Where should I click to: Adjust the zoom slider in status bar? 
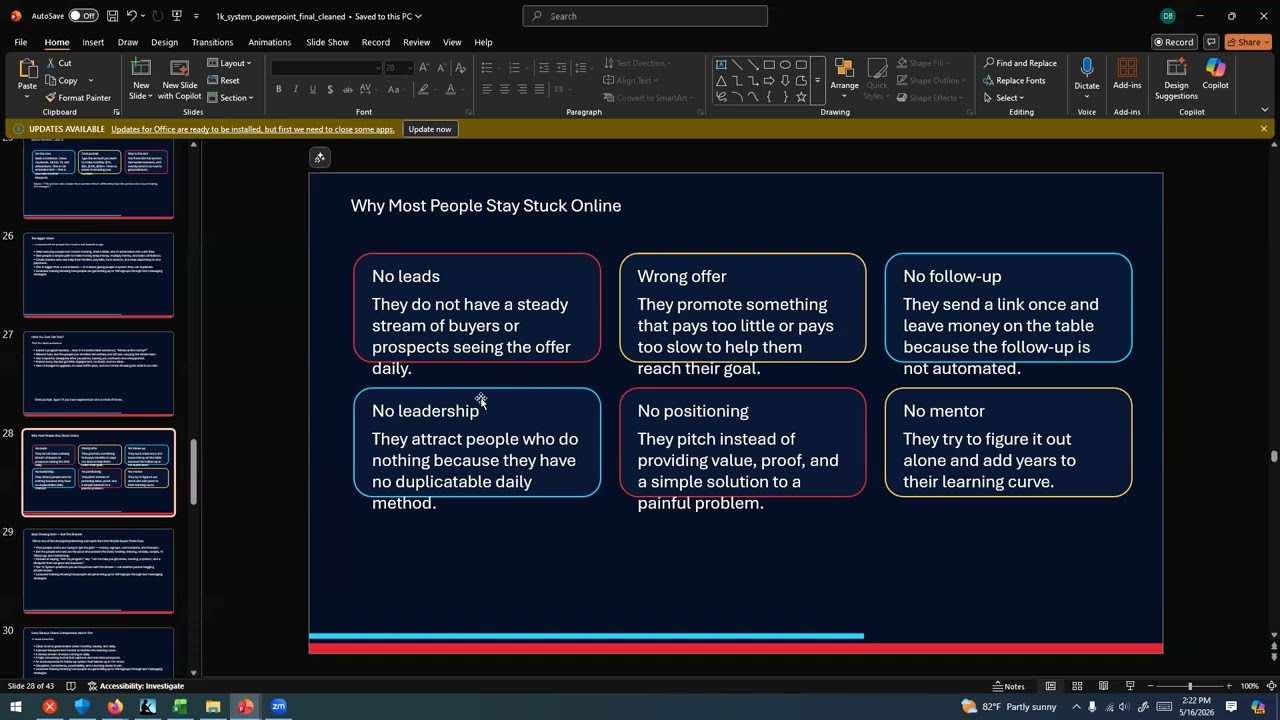click(1189, 686)
